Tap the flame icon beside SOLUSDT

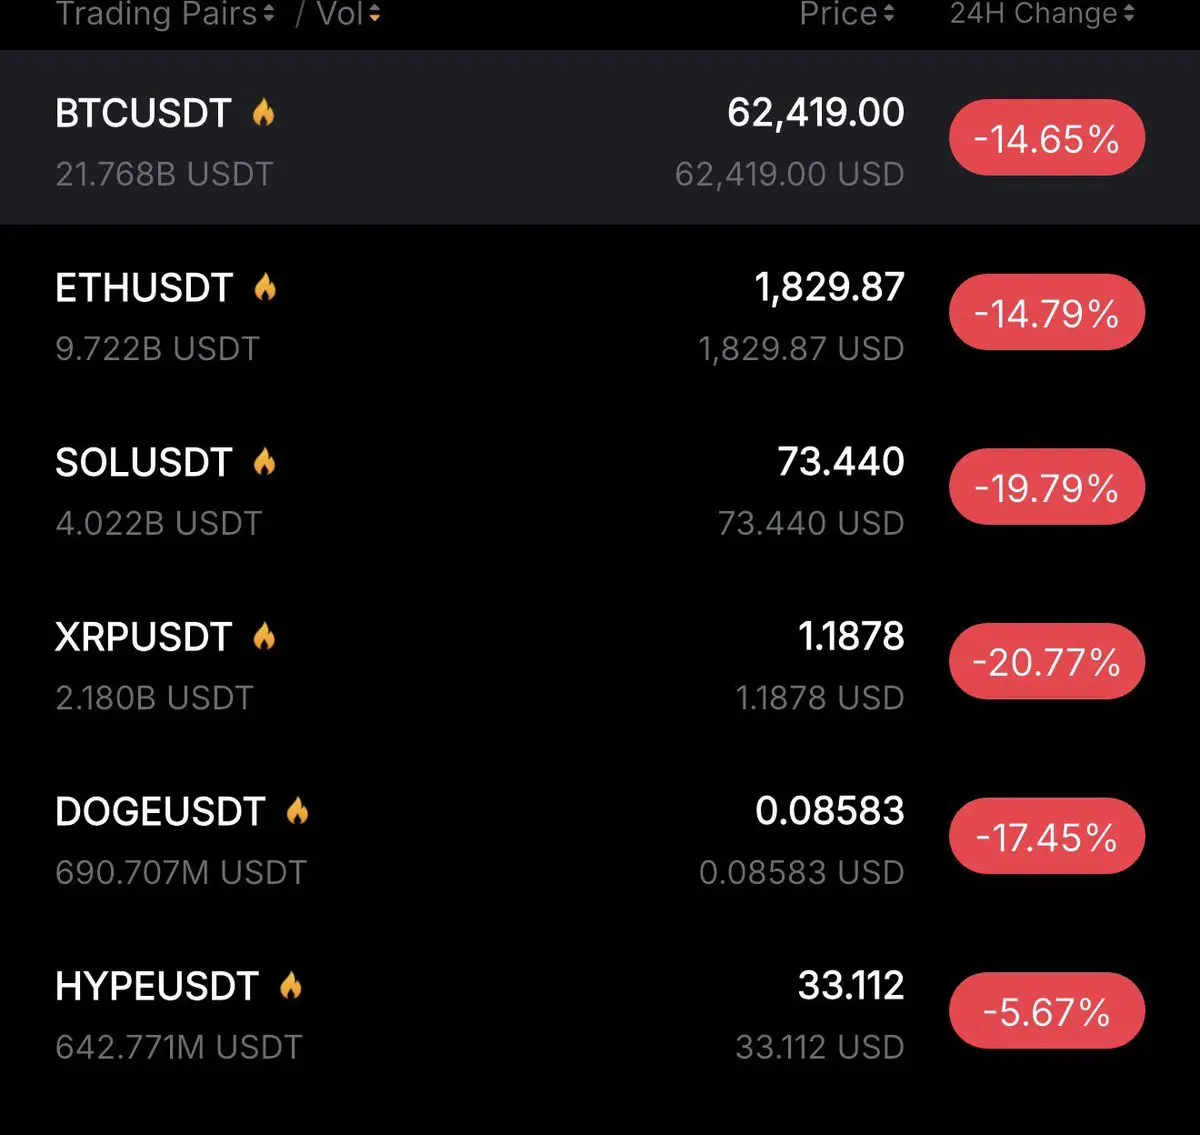coord(265,461)
